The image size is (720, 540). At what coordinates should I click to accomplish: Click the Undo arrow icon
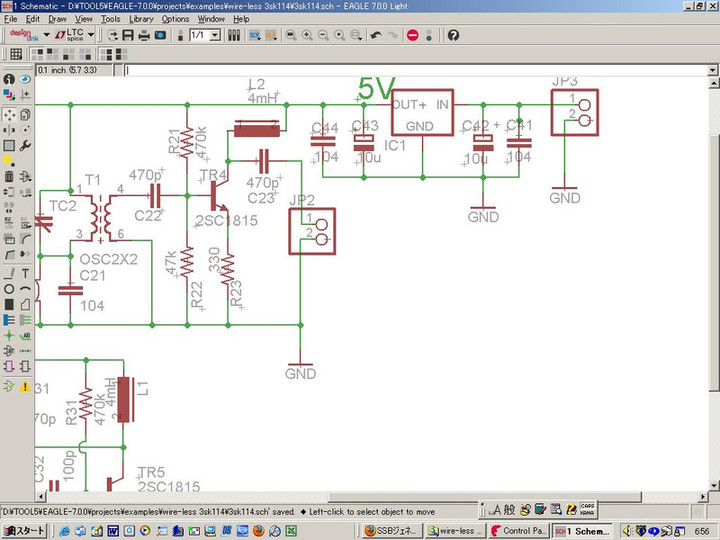click(x=375, y=35)
